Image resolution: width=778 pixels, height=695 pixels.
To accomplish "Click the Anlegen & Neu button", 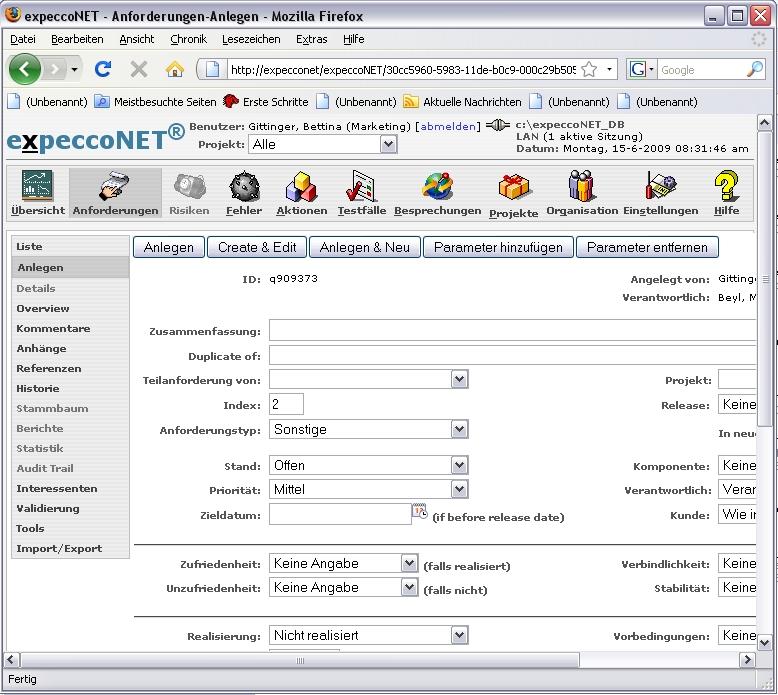I will click(364, 247).
